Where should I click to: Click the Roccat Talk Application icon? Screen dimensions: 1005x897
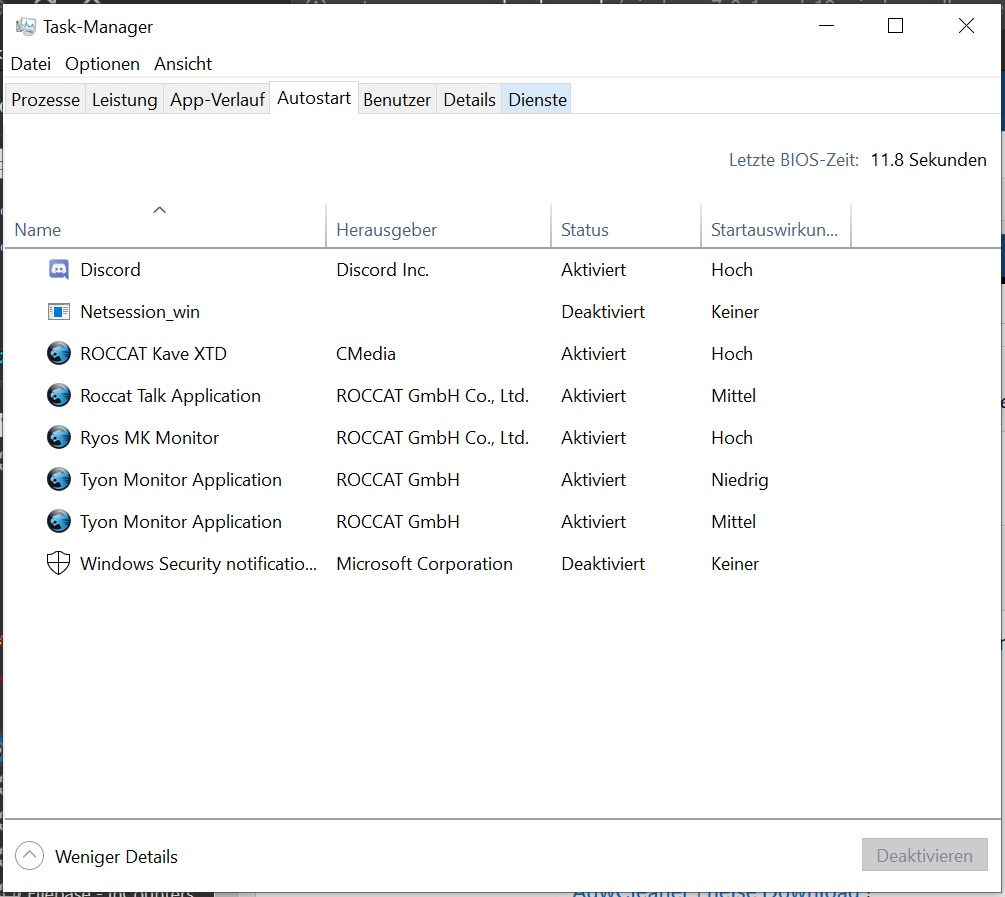(59, 396)
